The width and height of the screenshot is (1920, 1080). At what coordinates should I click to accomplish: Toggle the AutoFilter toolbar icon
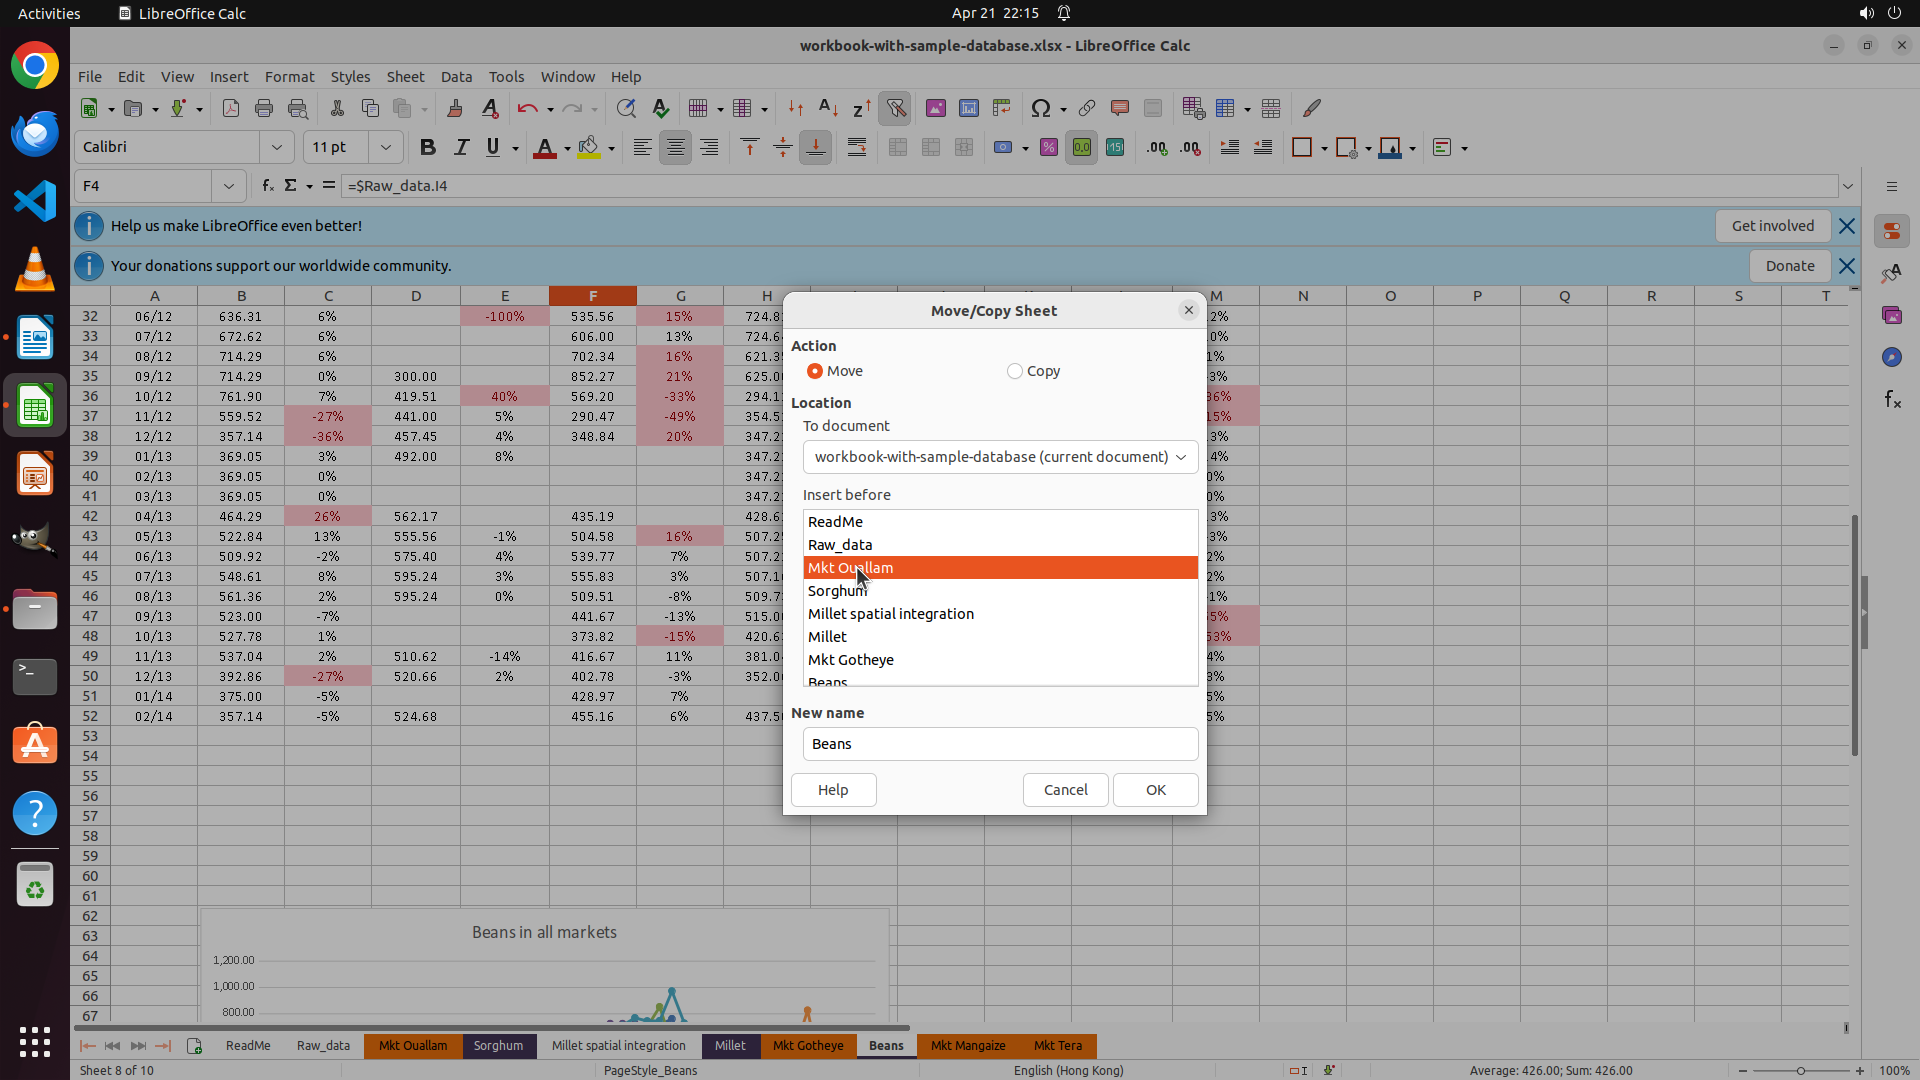[895, 108]
